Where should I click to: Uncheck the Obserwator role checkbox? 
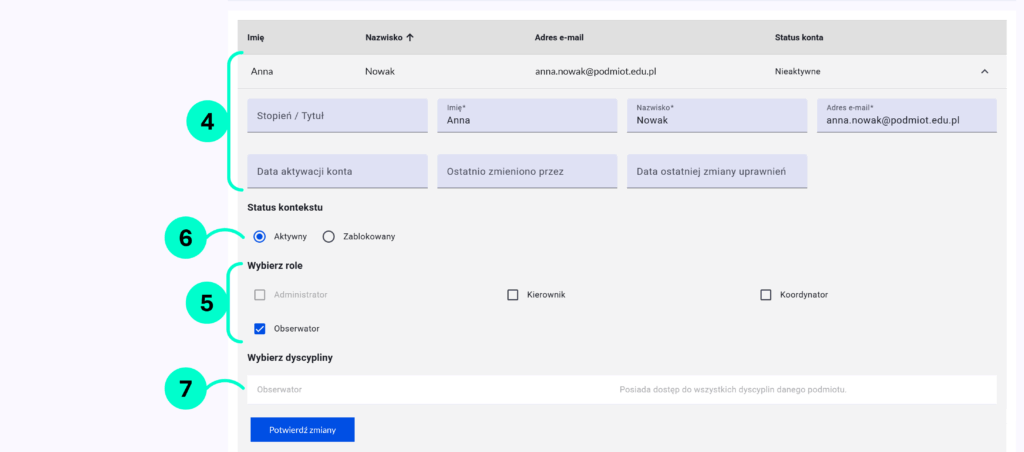tap(260, 328)
